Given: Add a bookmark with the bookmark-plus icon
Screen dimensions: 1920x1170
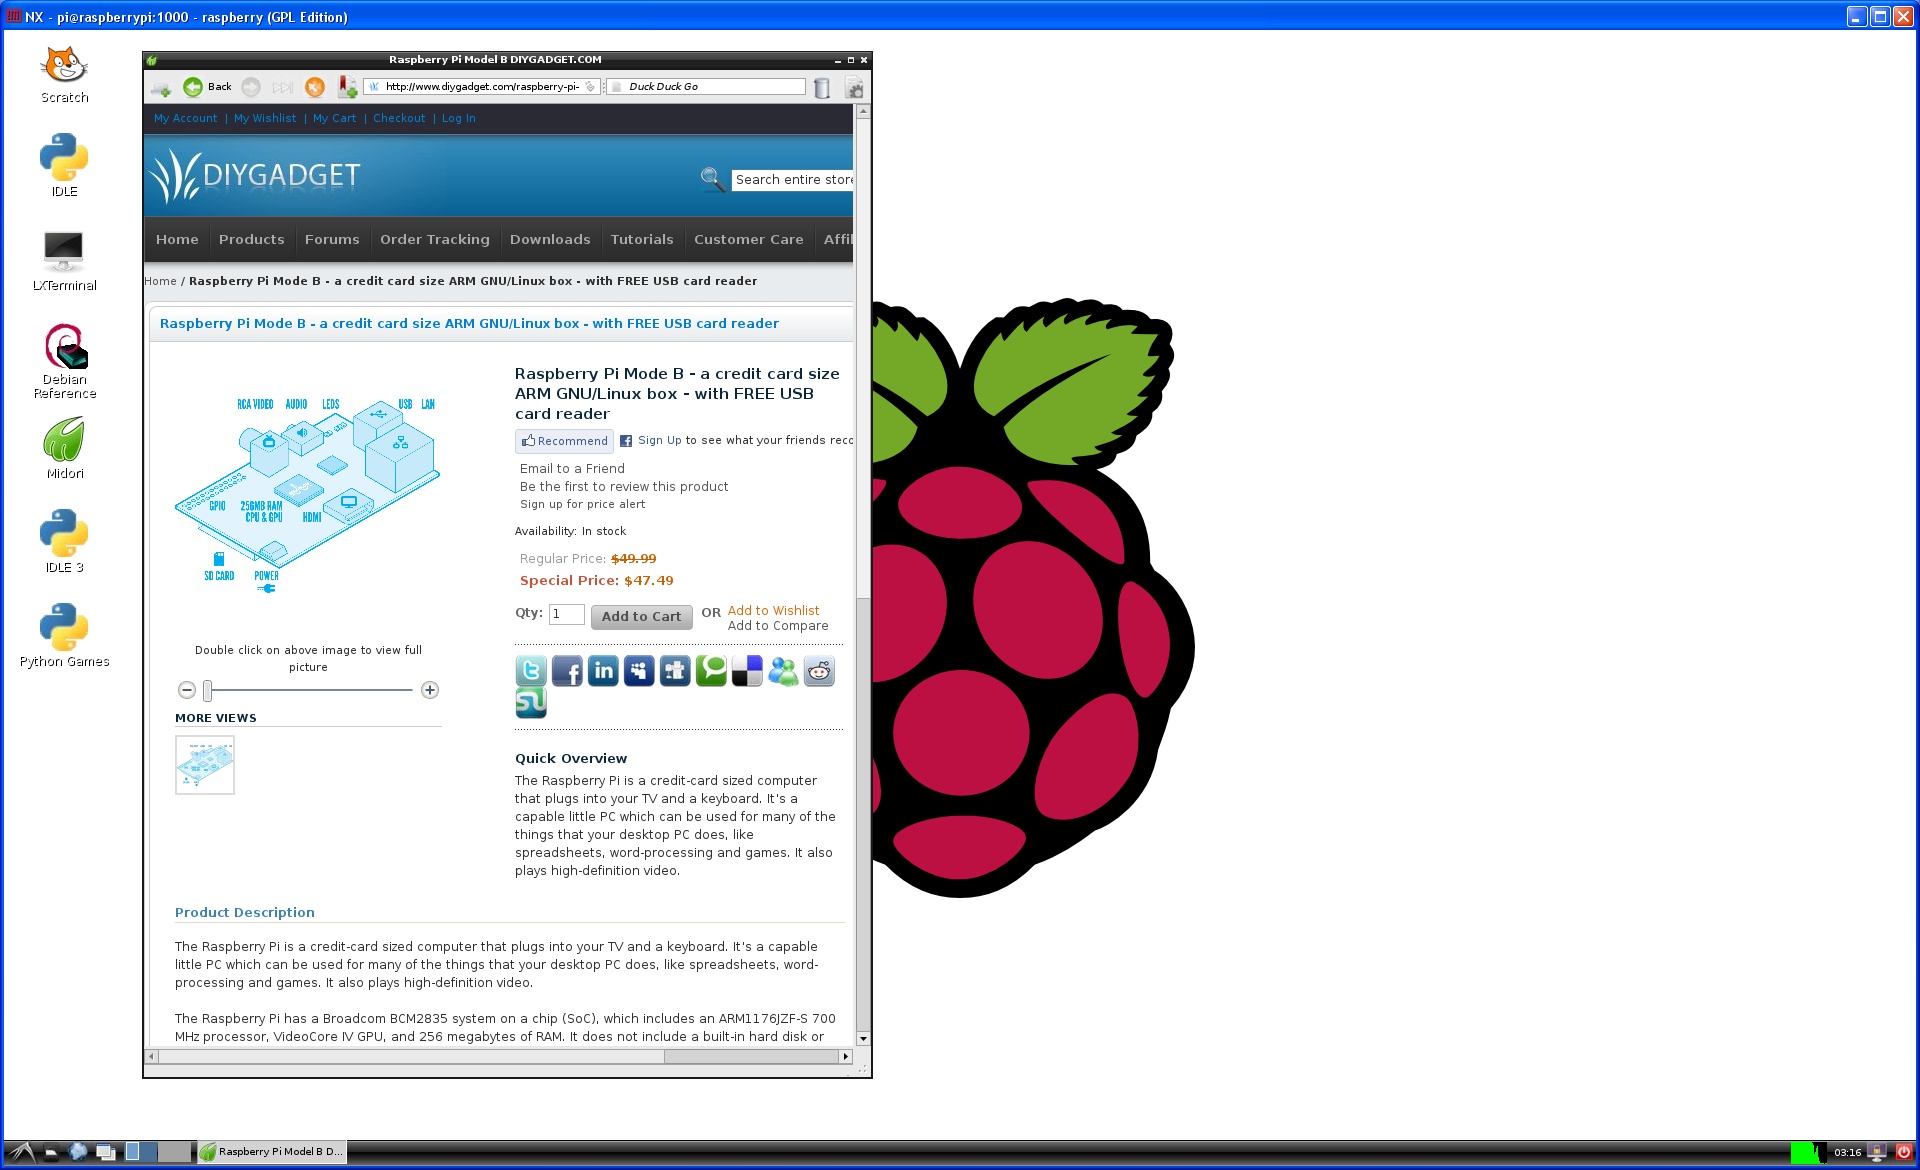Looking at the screenshot, I should coord(347,87).
